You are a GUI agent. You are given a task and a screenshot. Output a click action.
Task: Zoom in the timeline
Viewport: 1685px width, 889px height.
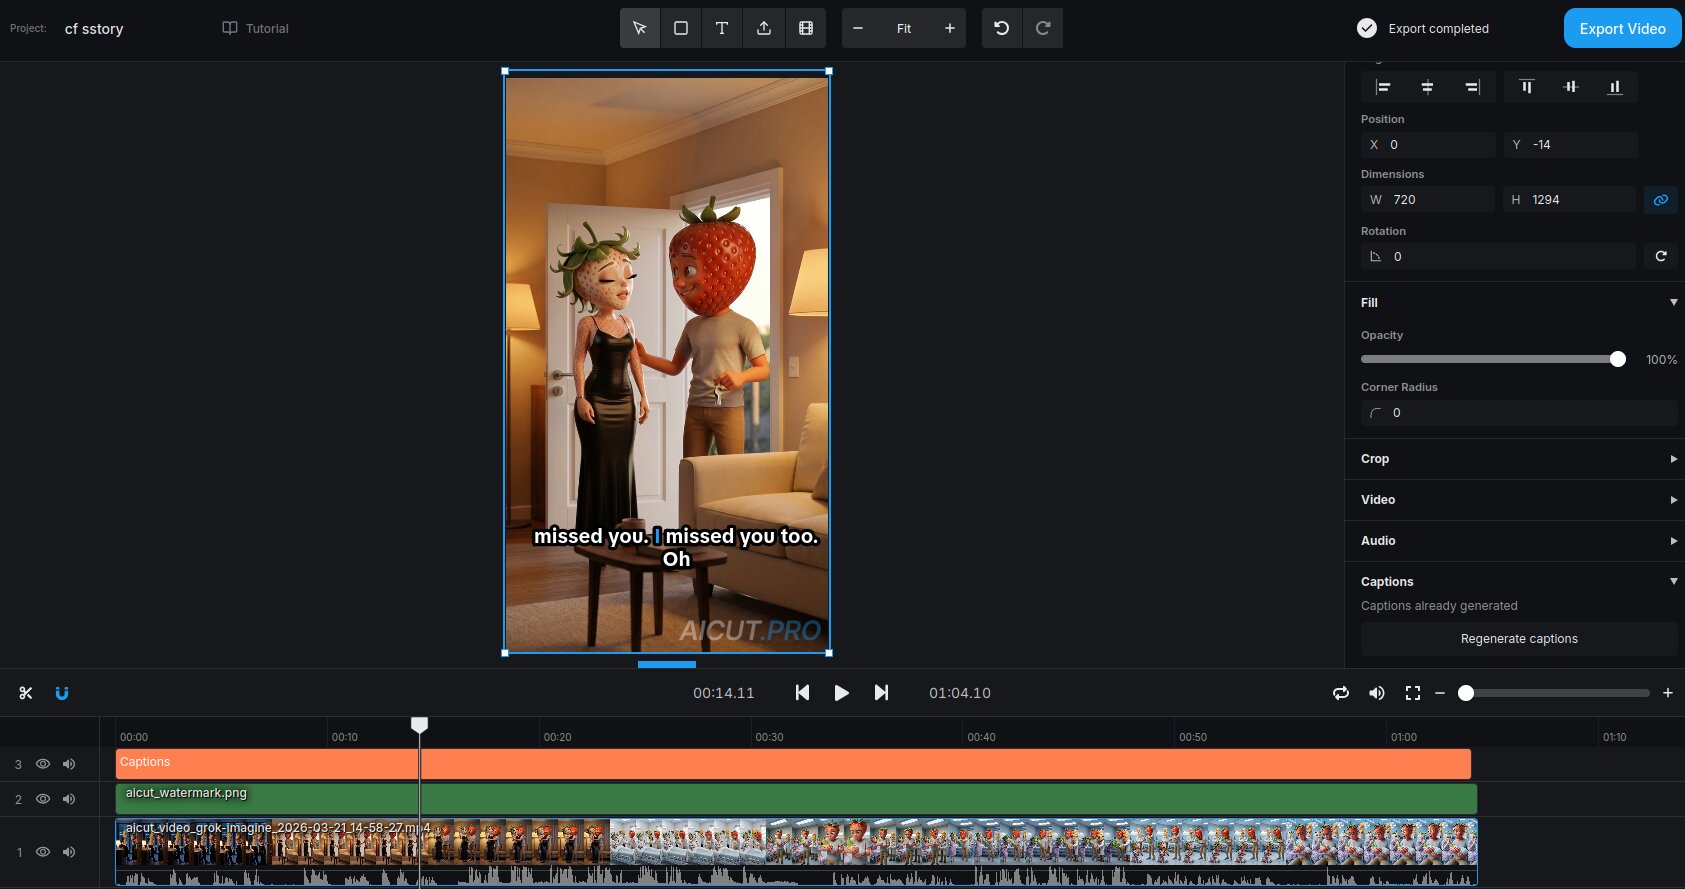[x=1668, y=693]
